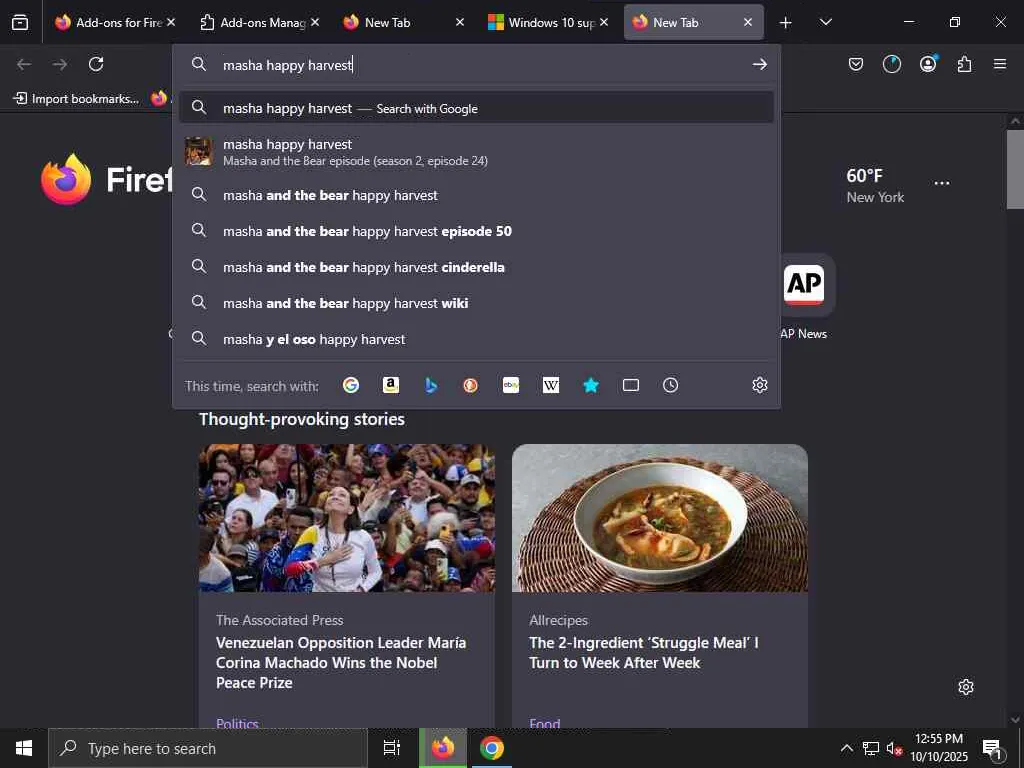List all tabs dropdown arrow
1024x768 pixels.
tap(825, 22)
